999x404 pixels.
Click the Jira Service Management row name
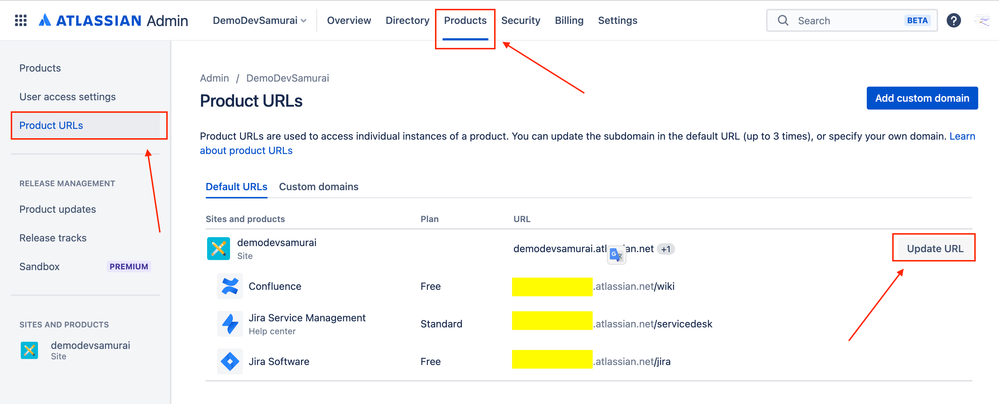[x=307, y=317]
